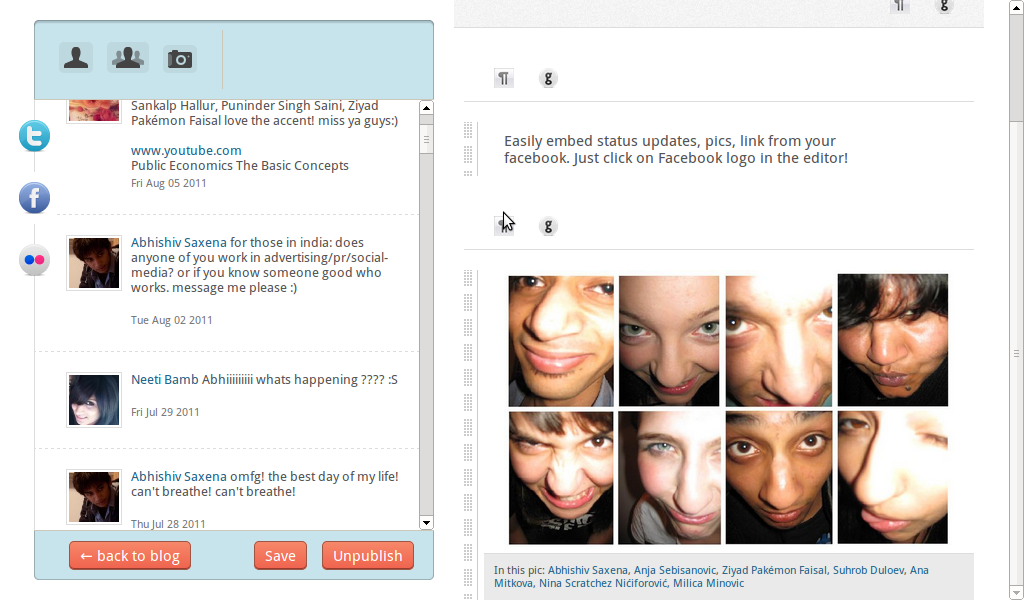
Task: Click feed scrollbar up arrow
Action: pyautogui.click(x=426, y=108)
